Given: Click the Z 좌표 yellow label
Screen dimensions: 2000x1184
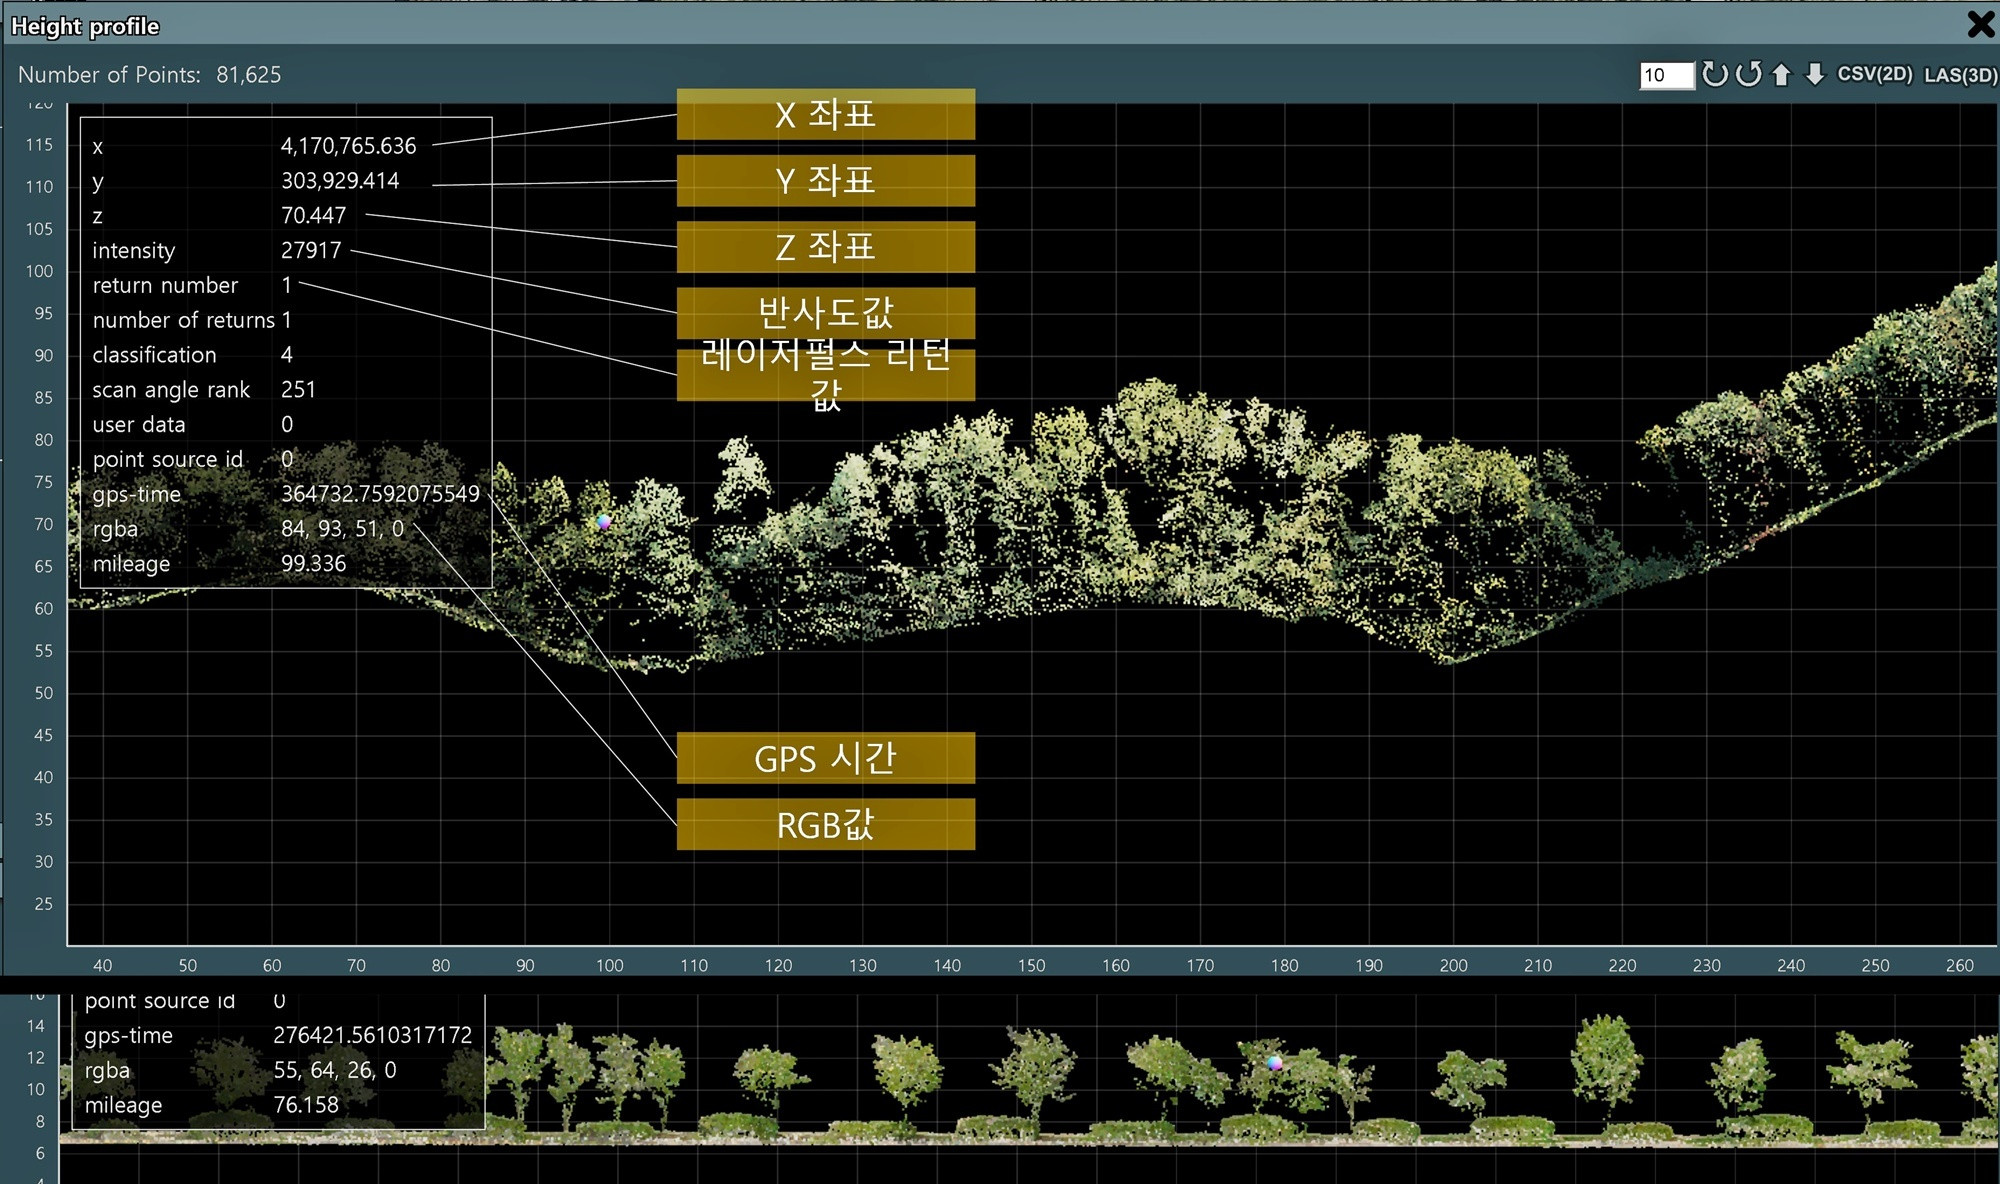Looking at the screenshot, I should (x=825, y=247).
